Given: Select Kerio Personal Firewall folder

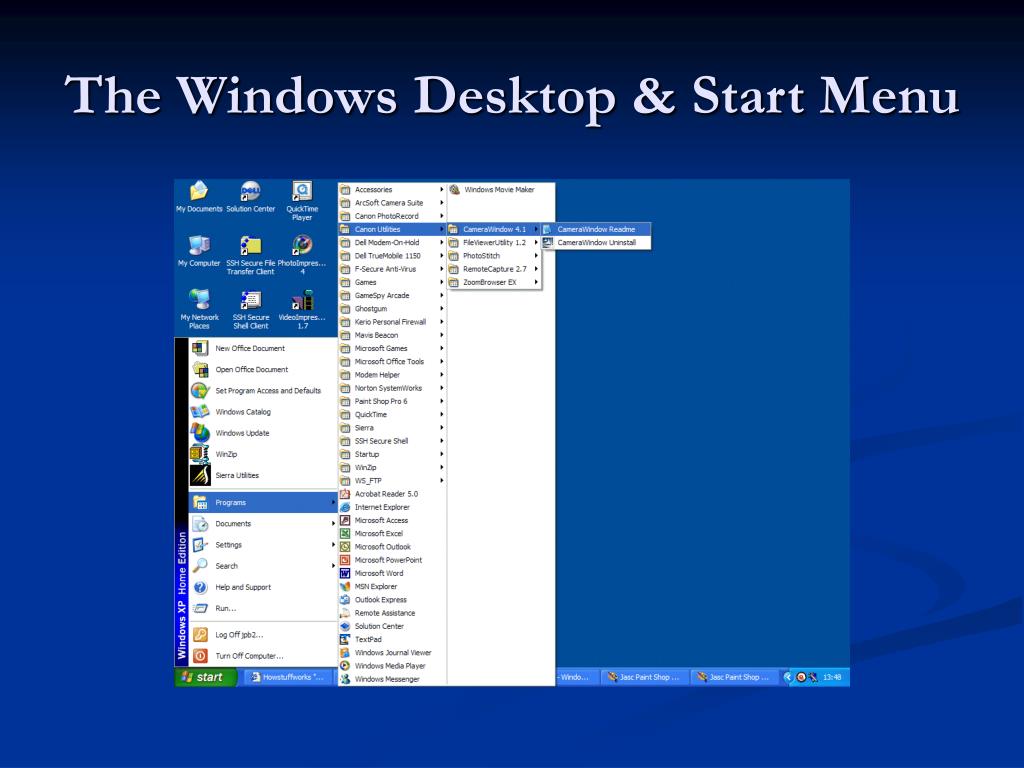Looking at the screenshot, I should pyautogui.click(x=392, y=322).
